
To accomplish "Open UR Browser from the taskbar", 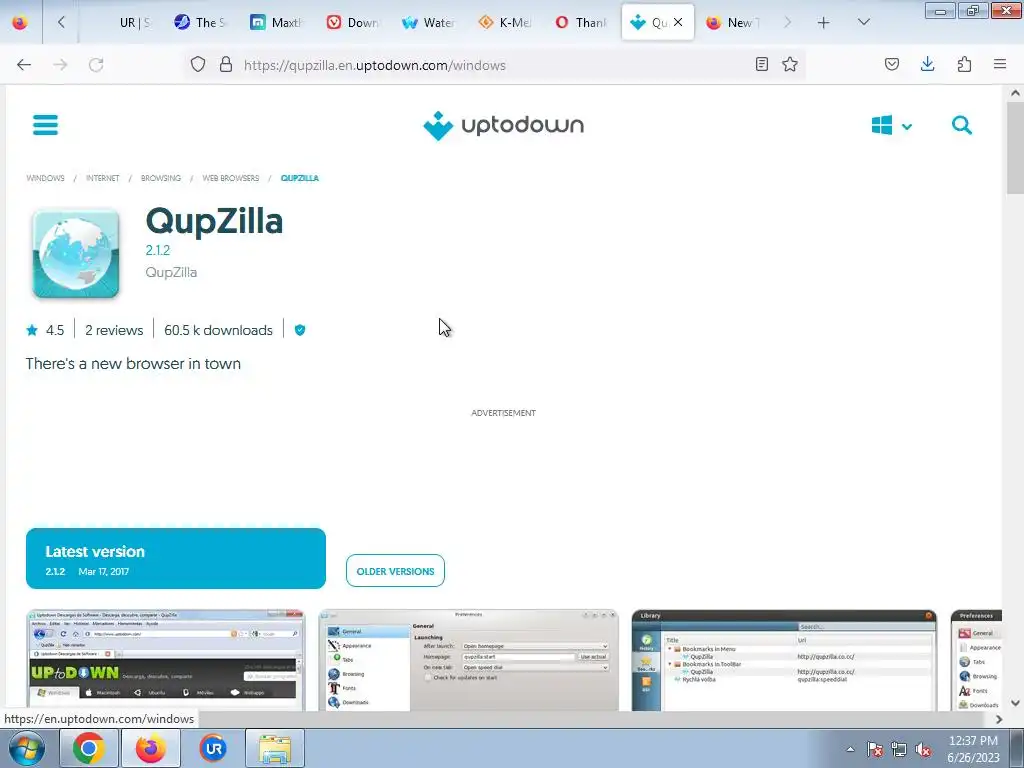I will 213,748.
